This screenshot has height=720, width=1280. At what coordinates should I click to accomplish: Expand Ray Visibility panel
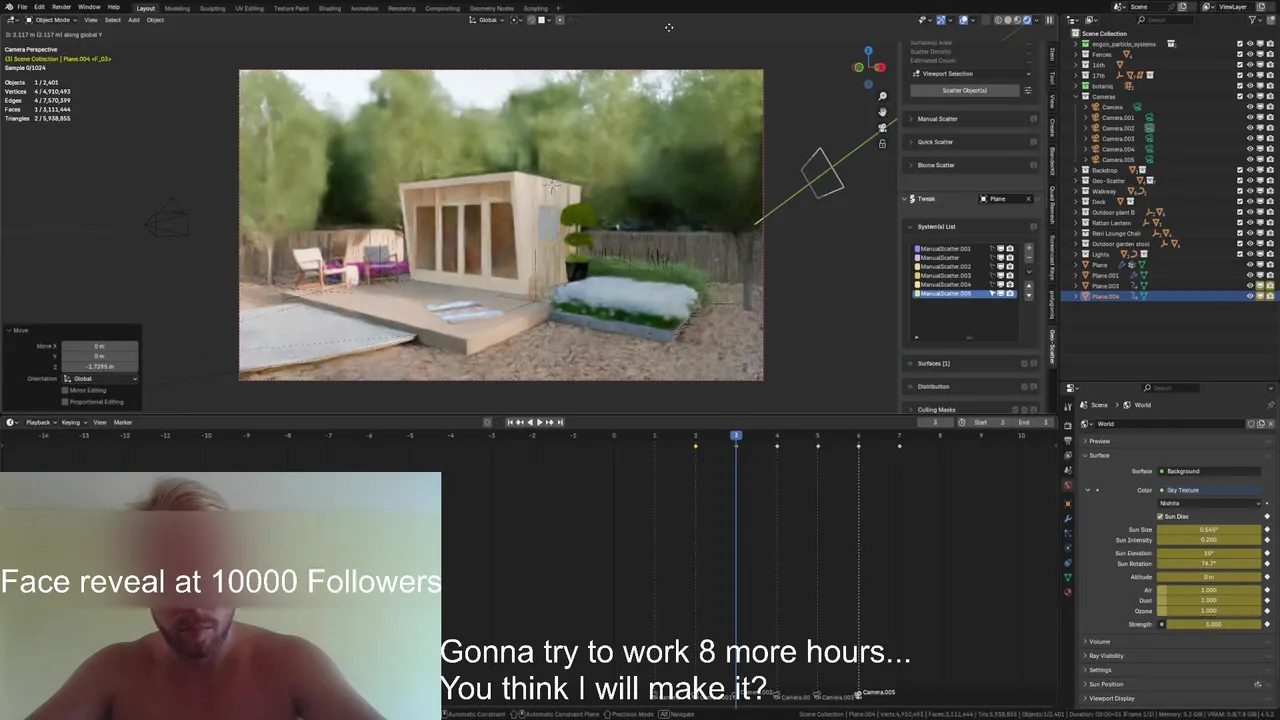(1106, 656)
